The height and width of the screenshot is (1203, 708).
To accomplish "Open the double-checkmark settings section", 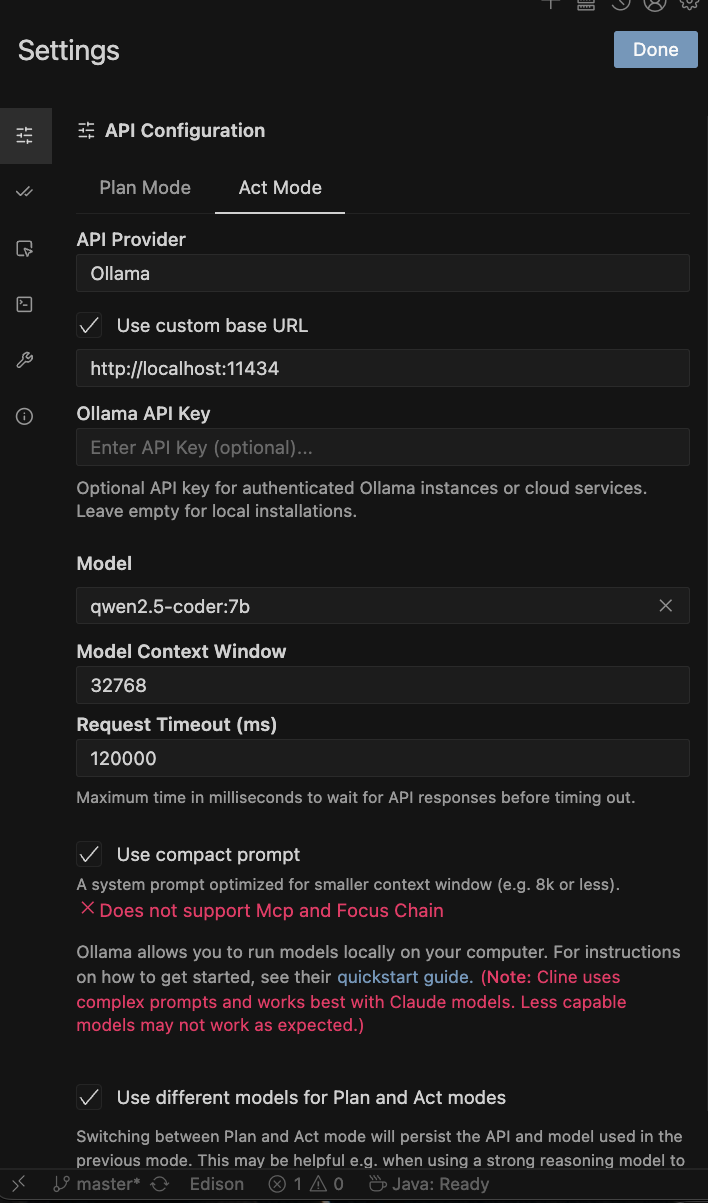I will [25, 192].
